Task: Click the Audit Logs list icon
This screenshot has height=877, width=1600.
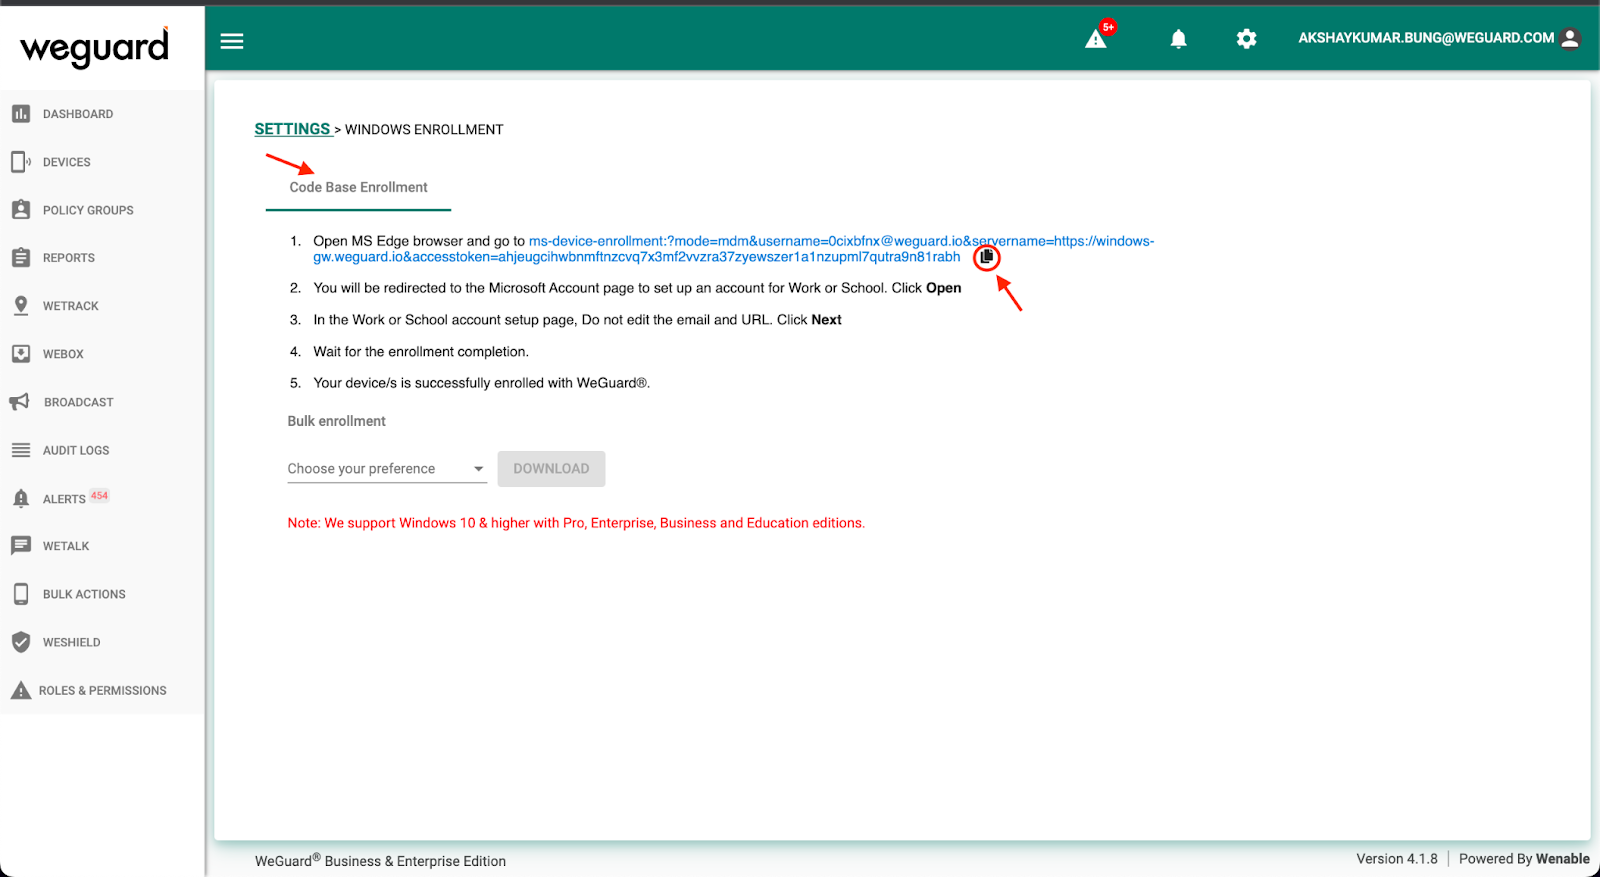Action: click(21, 450)
